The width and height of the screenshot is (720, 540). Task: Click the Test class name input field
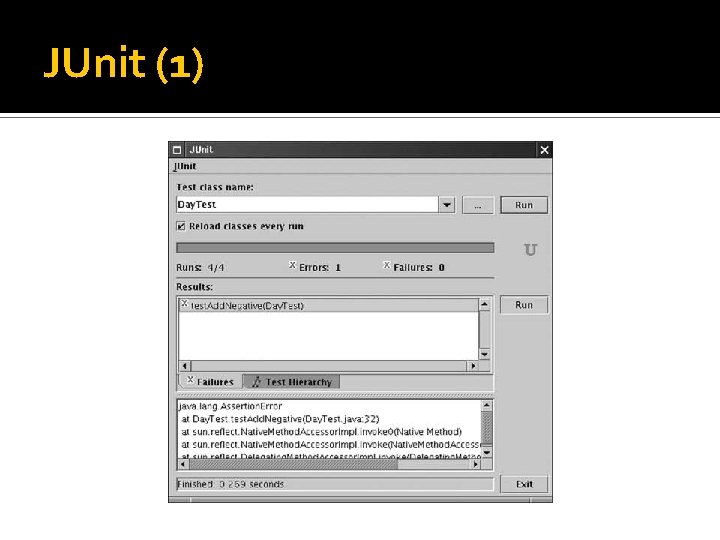click(307, 205)
